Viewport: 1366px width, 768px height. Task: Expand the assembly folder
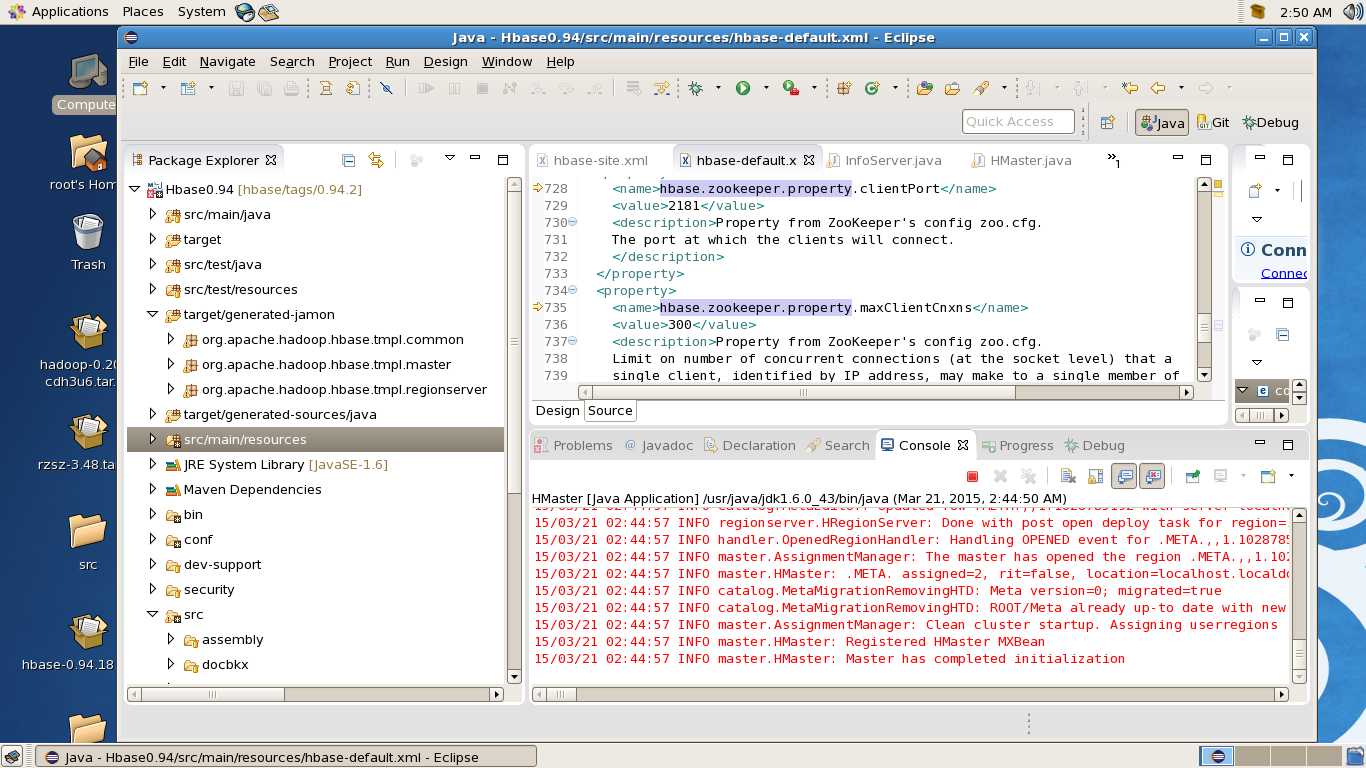pyautogui.click(x=170, y=639)
